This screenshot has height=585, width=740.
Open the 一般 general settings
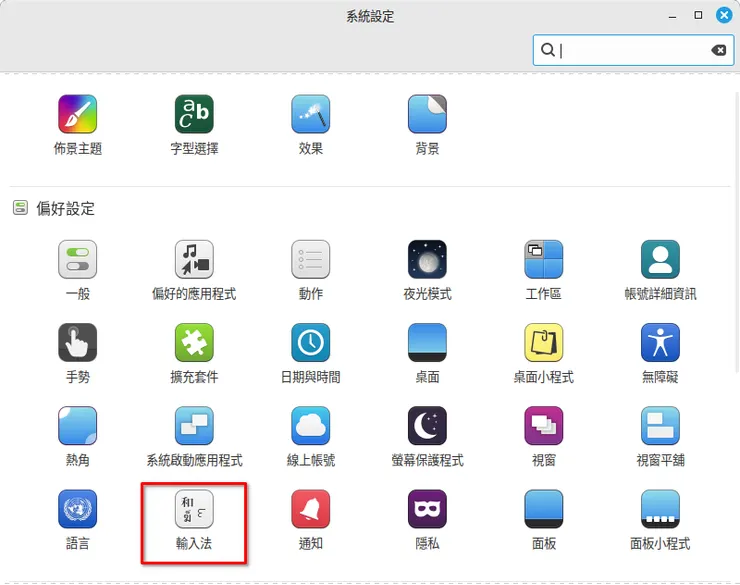tap(77, 270)
